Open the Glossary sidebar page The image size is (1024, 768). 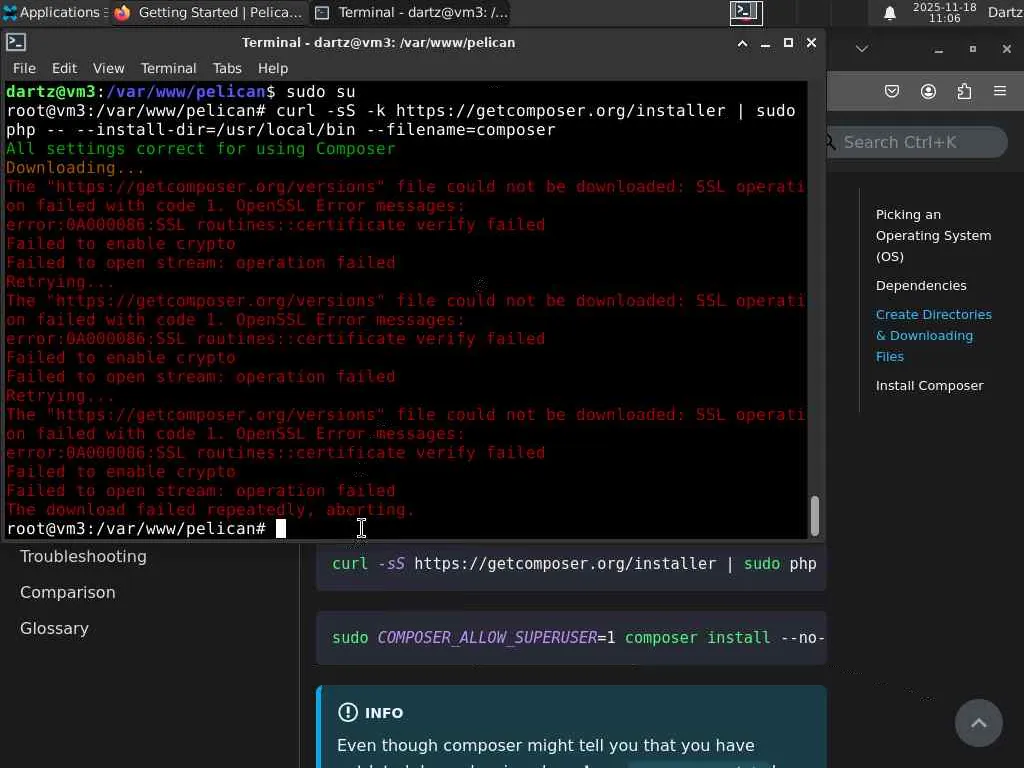click(54, 628)
